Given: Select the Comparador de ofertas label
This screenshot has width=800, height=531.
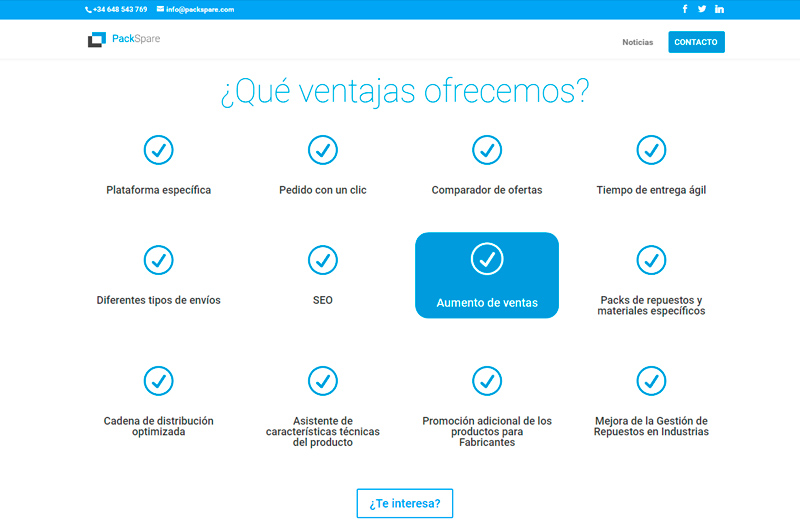Looking at the screenshot, I should click(487, 190).
